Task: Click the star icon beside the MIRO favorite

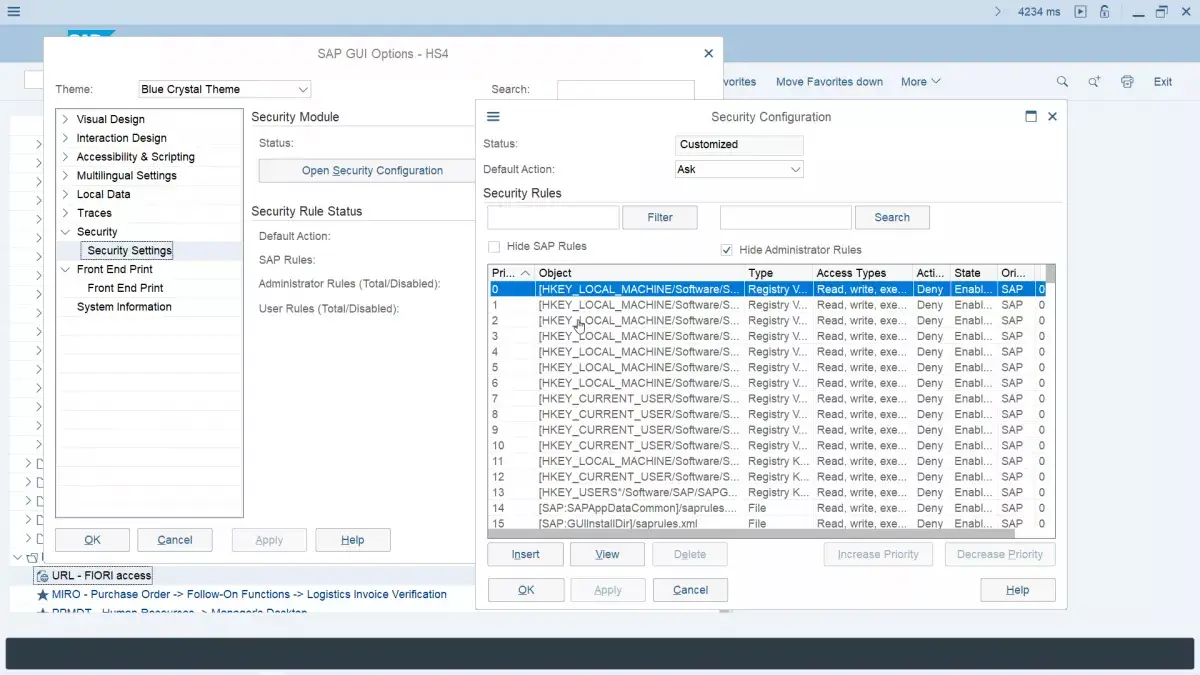Action: click(x=43, y=594)
